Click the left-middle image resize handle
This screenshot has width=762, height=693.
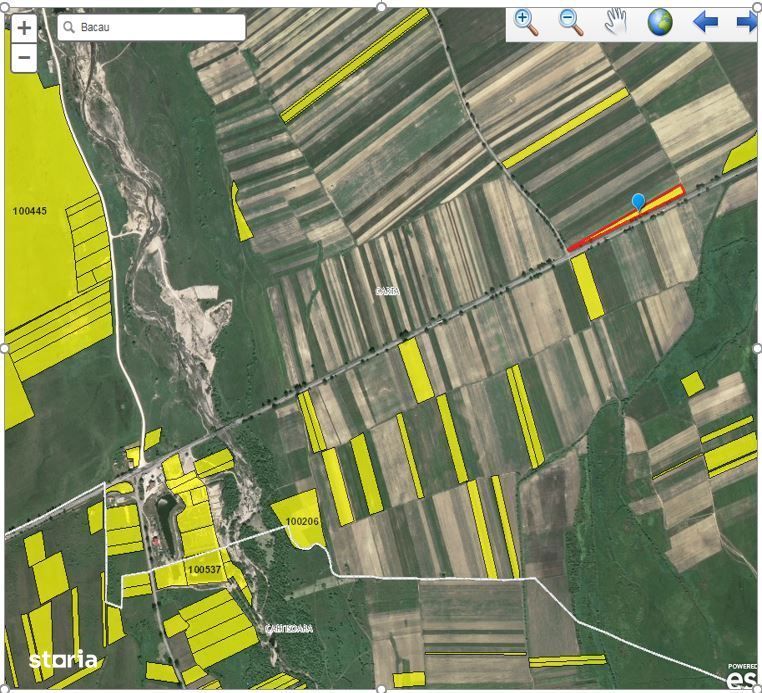5,348
